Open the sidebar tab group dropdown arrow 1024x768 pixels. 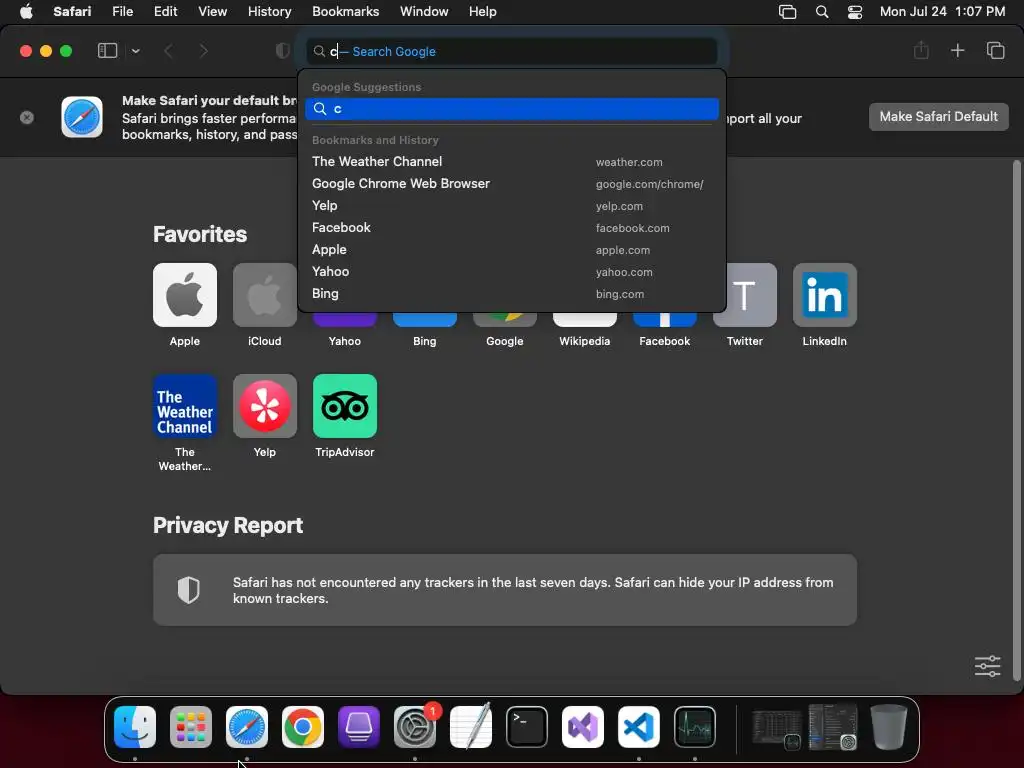click(135, 51)
